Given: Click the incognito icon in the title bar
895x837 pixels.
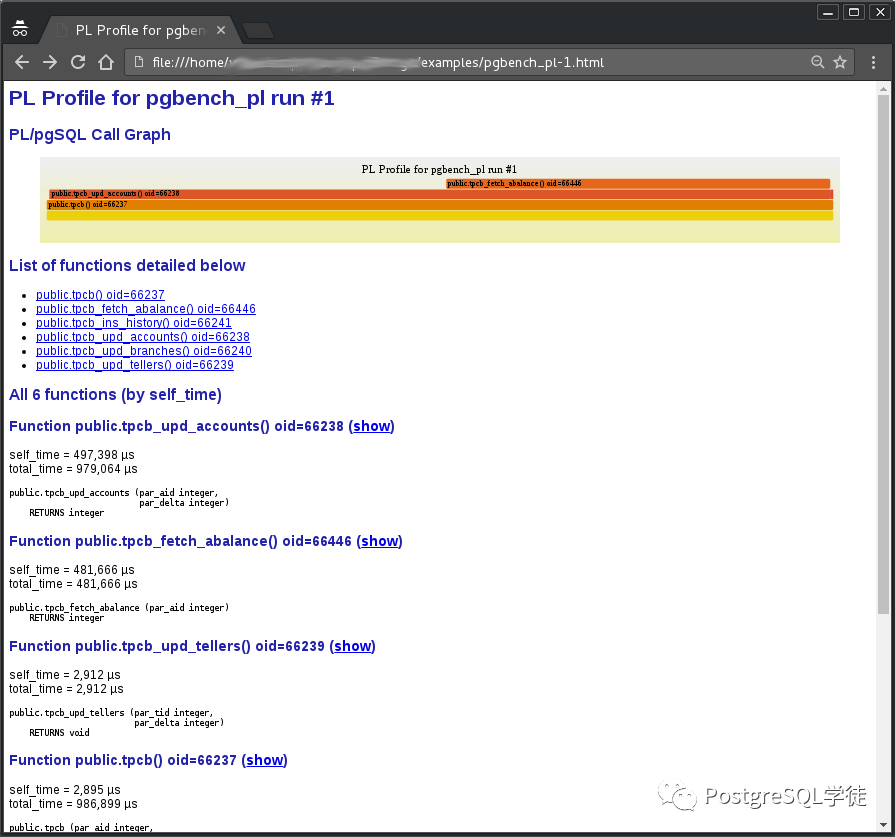Looking at the screenshot, I should point(20,29).
